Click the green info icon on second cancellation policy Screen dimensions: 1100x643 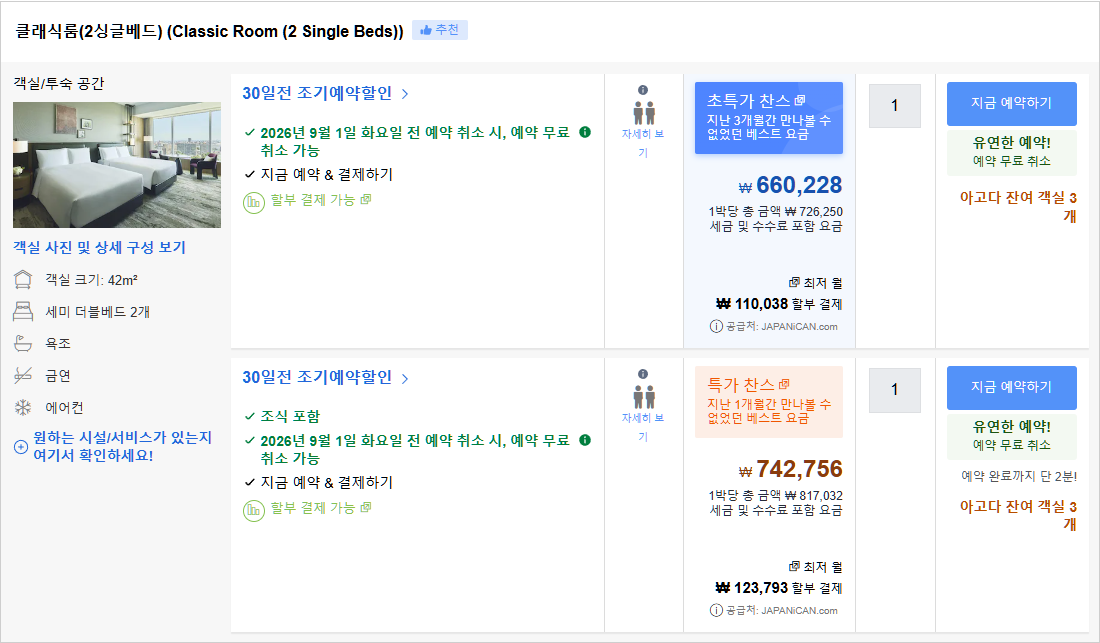pyautogui.click(x=585, y=440)
